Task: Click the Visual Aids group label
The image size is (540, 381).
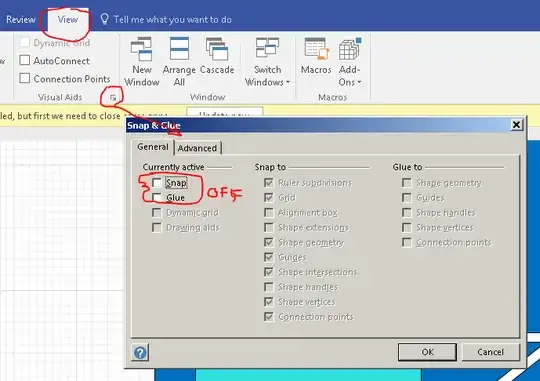Action: [60, 97]
